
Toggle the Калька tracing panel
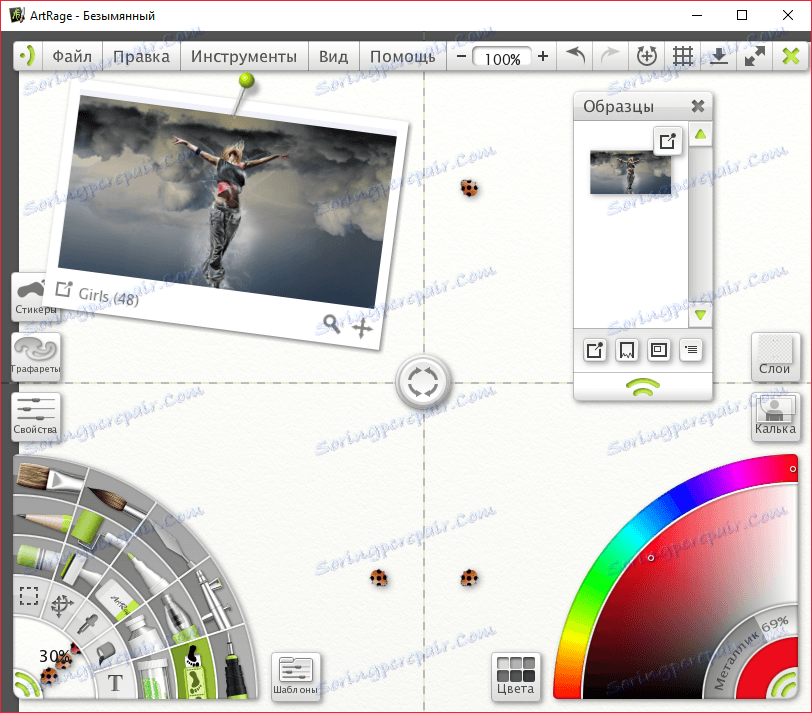point(776,417)
